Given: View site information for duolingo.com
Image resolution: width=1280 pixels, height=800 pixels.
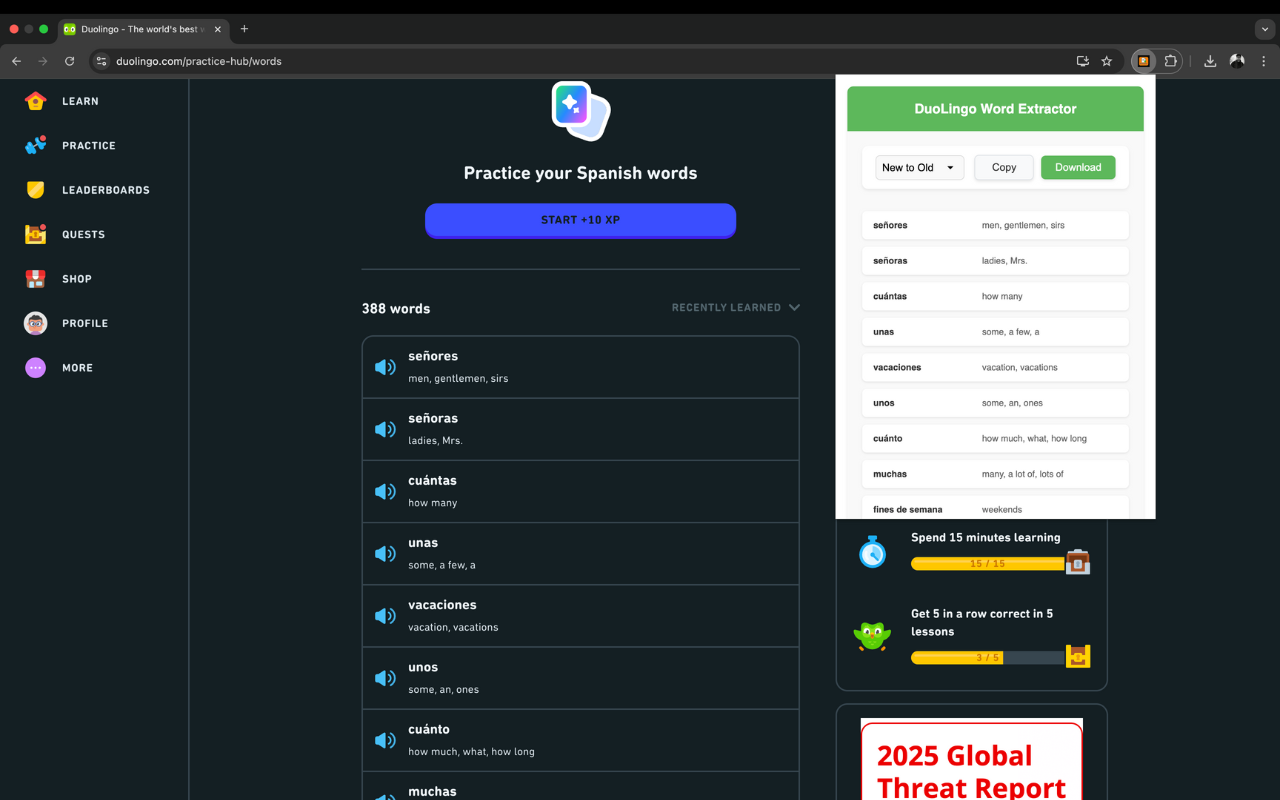Looking at the screenshot, I should (100, 61).
